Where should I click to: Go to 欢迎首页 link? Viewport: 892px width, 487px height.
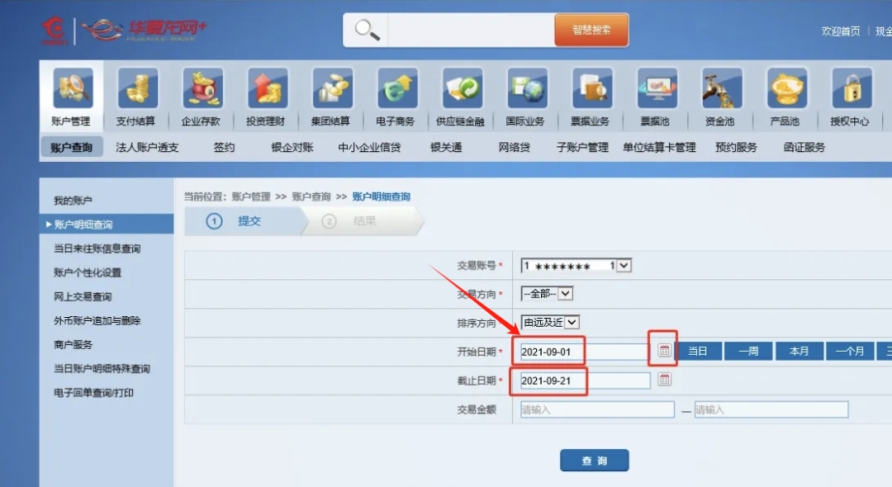pyautogui.click(x=841, y=31)
